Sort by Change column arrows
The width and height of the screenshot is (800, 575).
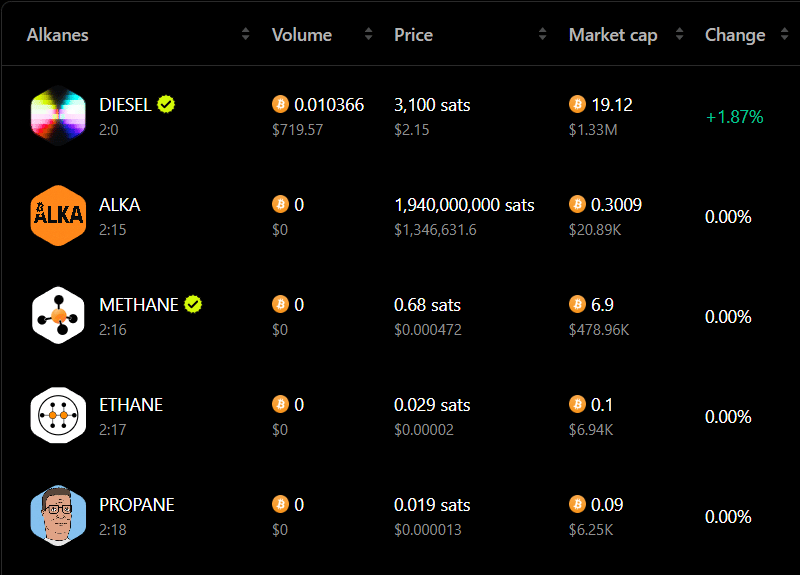[784, 34]
